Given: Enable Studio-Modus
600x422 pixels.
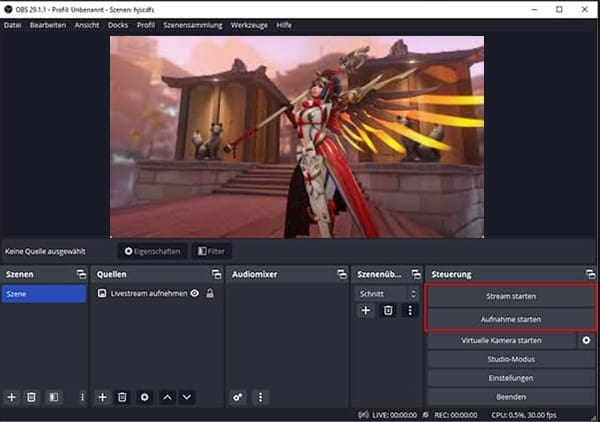Looking at the screenshot, I should coord(511,359).
